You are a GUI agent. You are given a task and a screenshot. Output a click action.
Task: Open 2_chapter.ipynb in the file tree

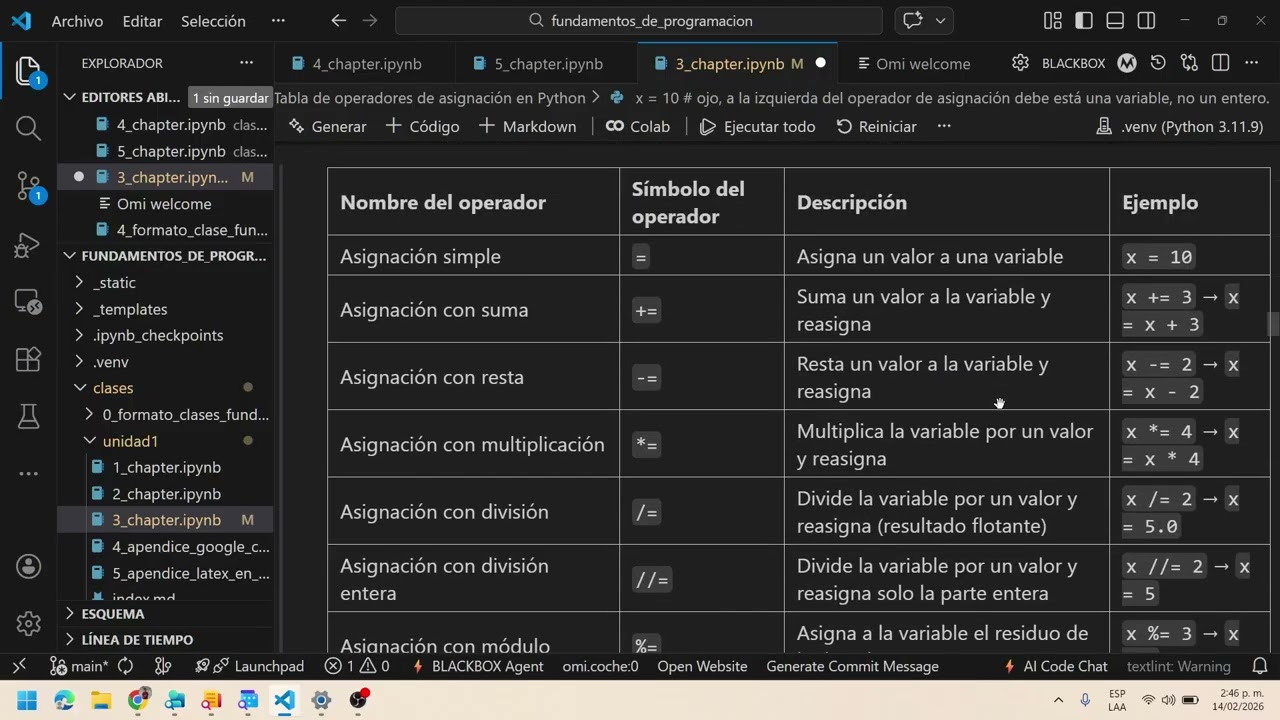pos(165,494)
